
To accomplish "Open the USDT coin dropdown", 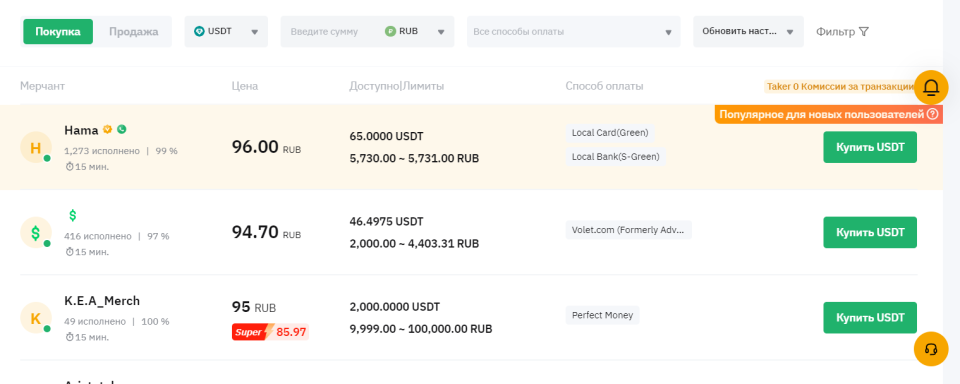I will click(x=227, y=32).
